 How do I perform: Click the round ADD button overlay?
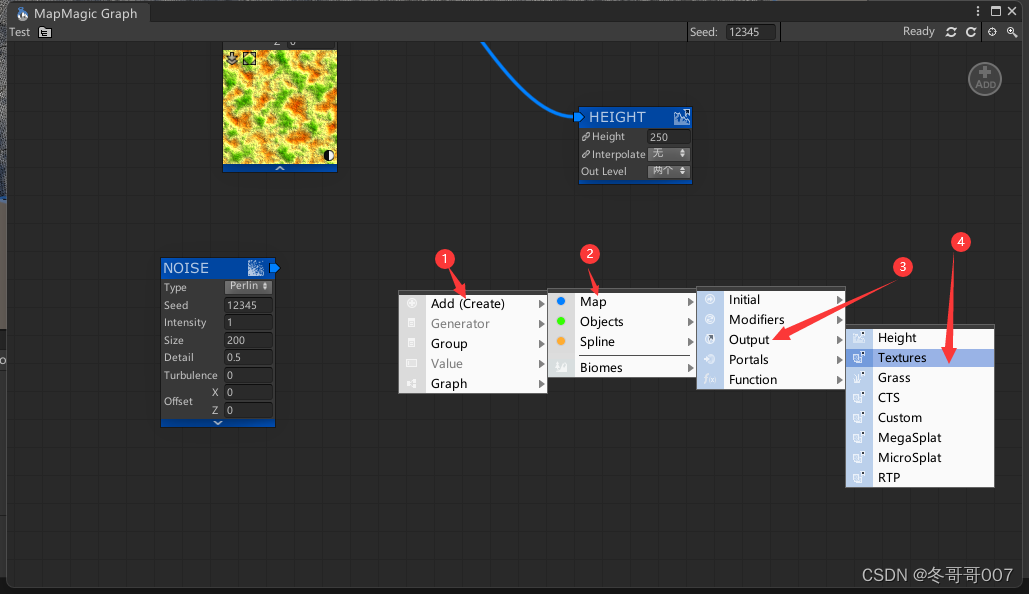tap(984, 78)
